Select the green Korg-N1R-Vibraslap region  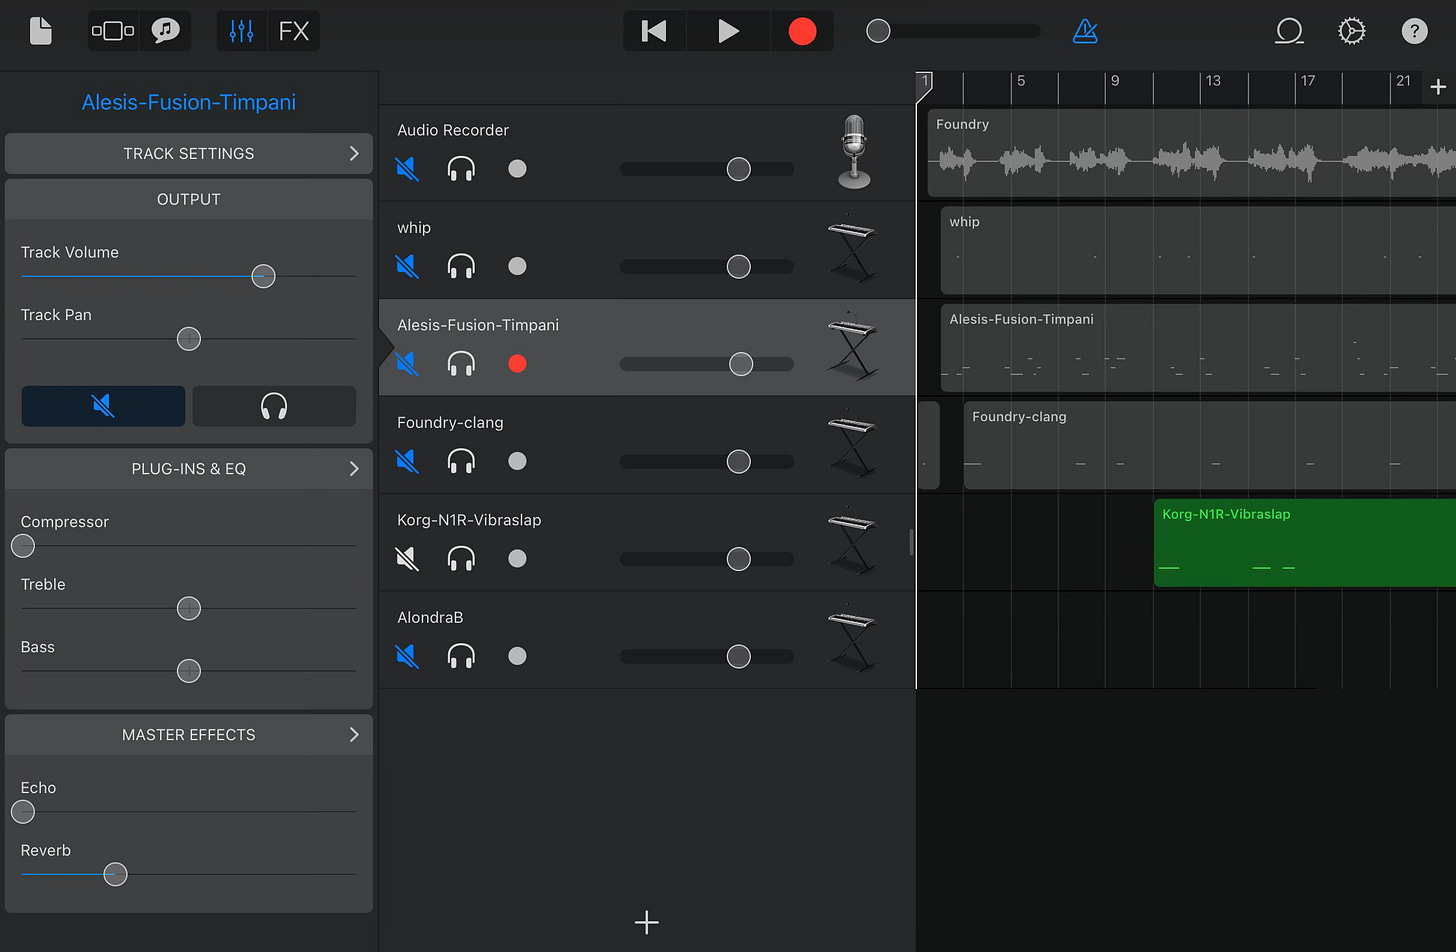tap(1305, 543)
